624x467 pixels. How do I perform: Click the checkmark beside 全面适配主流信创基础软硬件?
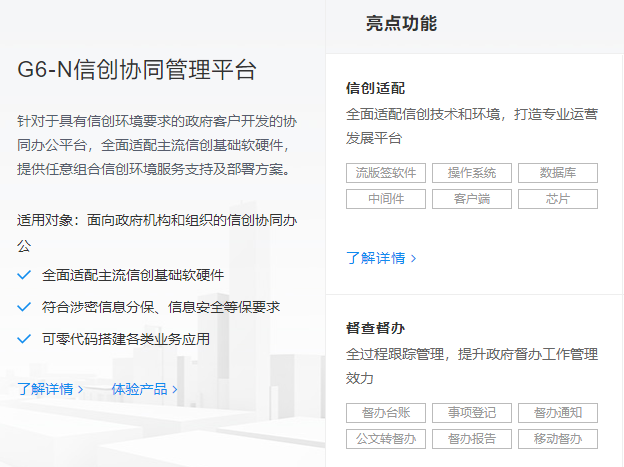coord(25,274)
